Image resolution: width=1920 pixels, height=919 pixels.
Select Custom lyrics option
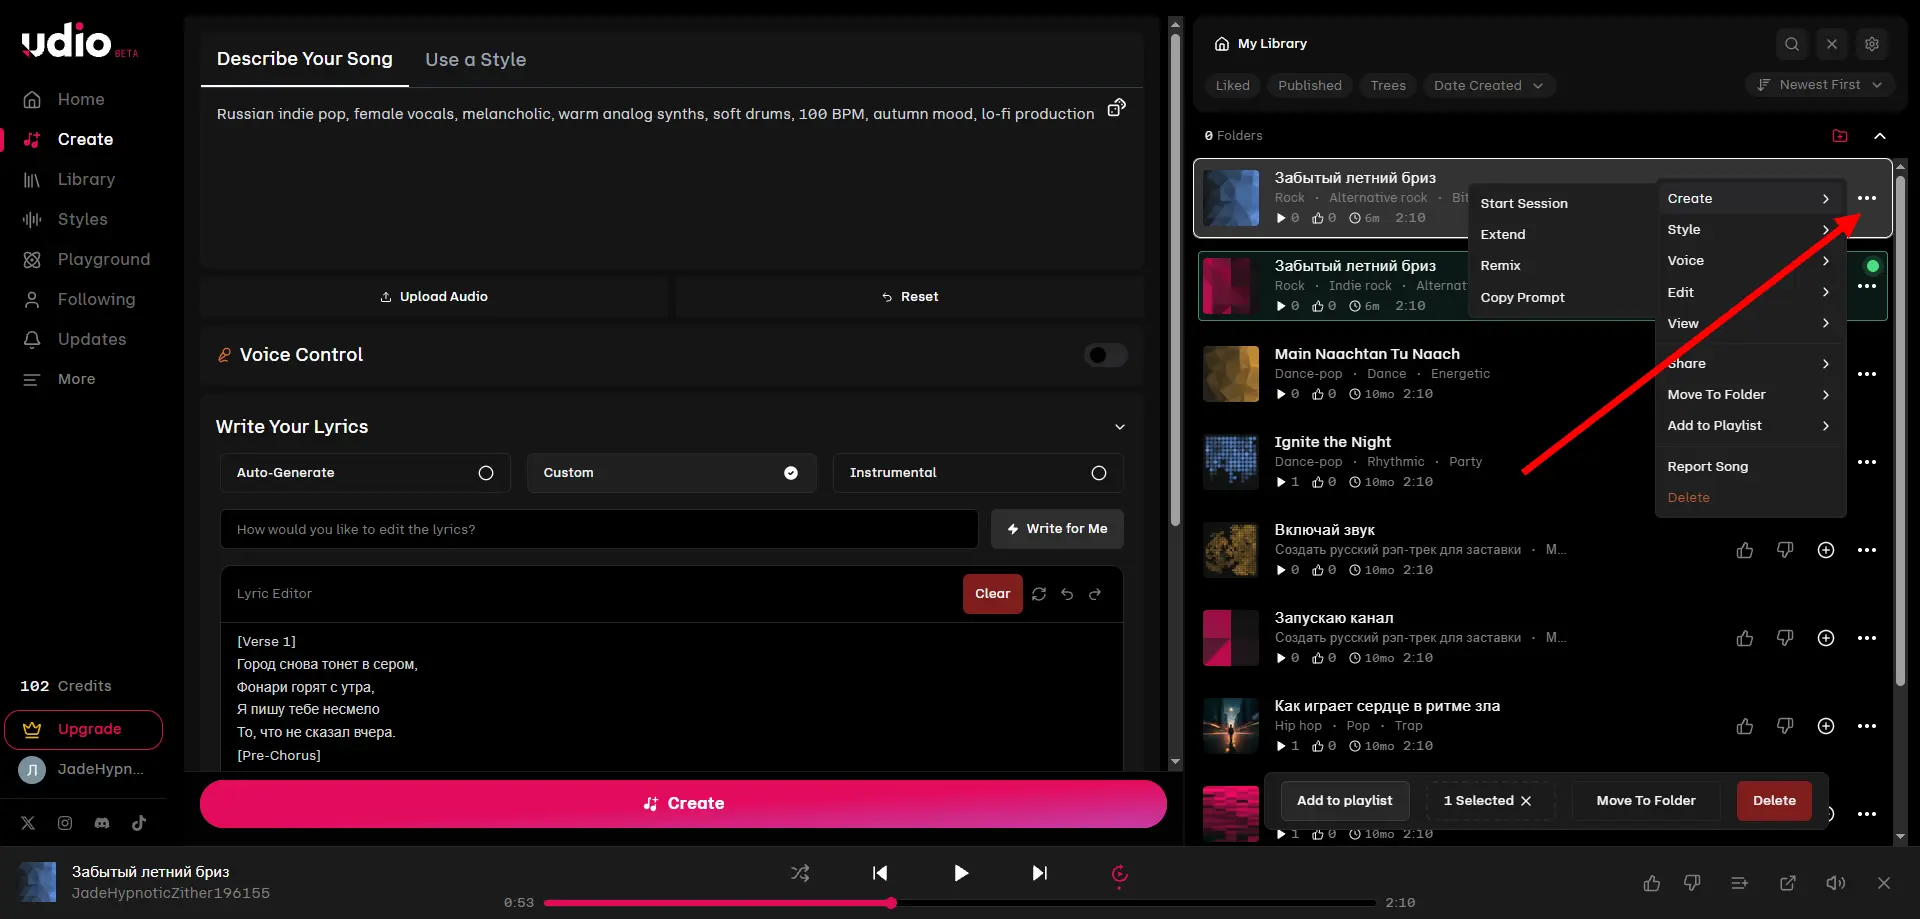click(672, 473)
